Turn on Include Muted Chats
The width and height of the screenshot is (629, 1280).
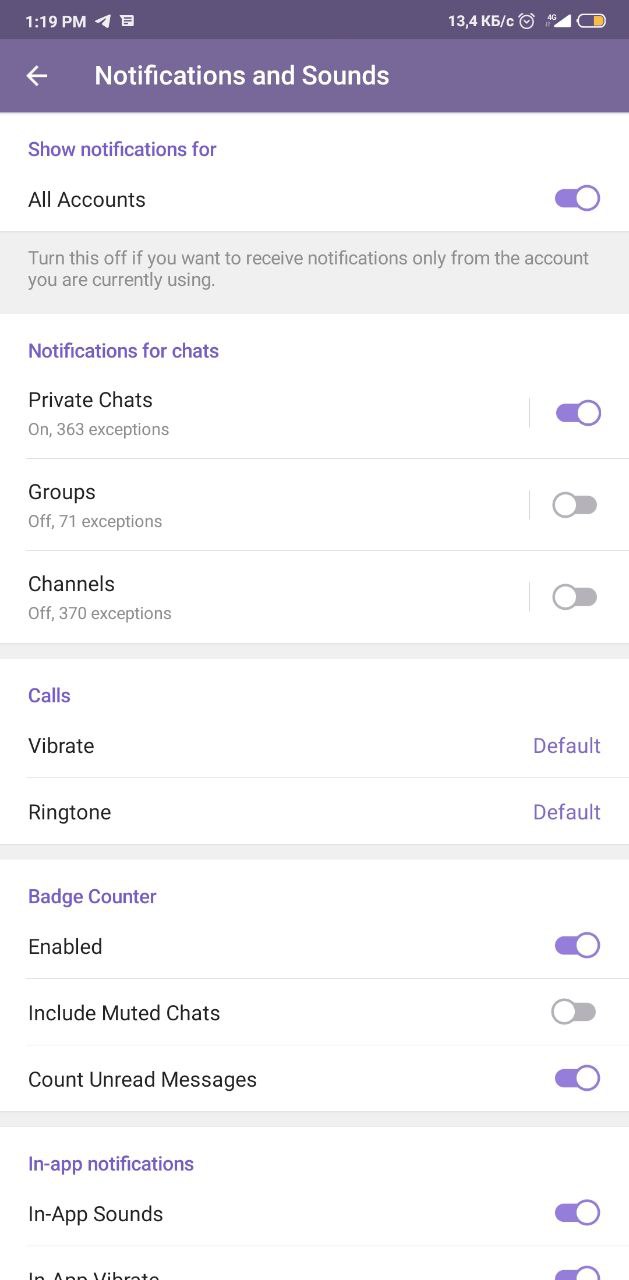click(x=574, y=1012)
